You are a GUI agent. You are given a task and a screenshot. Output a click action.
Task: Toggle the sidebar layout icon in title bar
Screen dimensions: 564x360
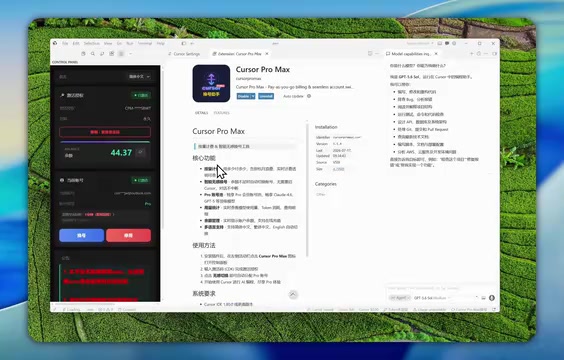[x=183, y=43]
